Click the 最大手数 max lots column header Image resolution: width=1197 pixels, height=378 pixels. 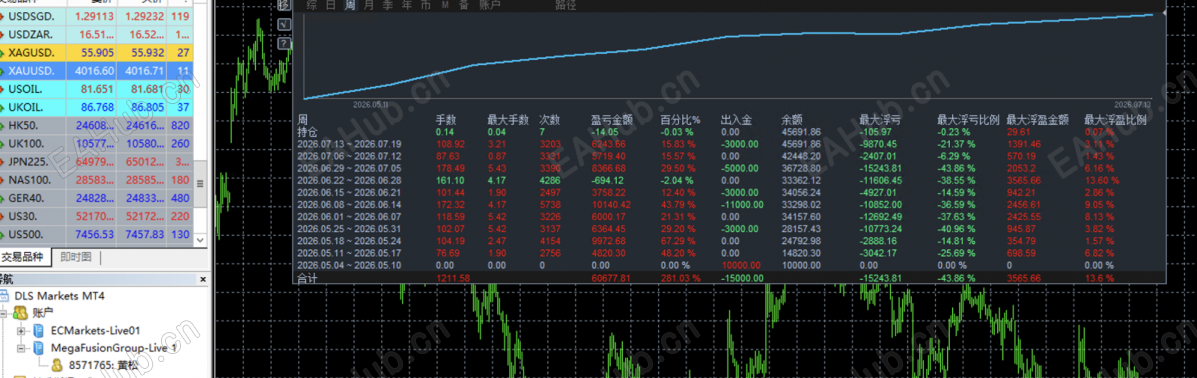pos(507,120)
